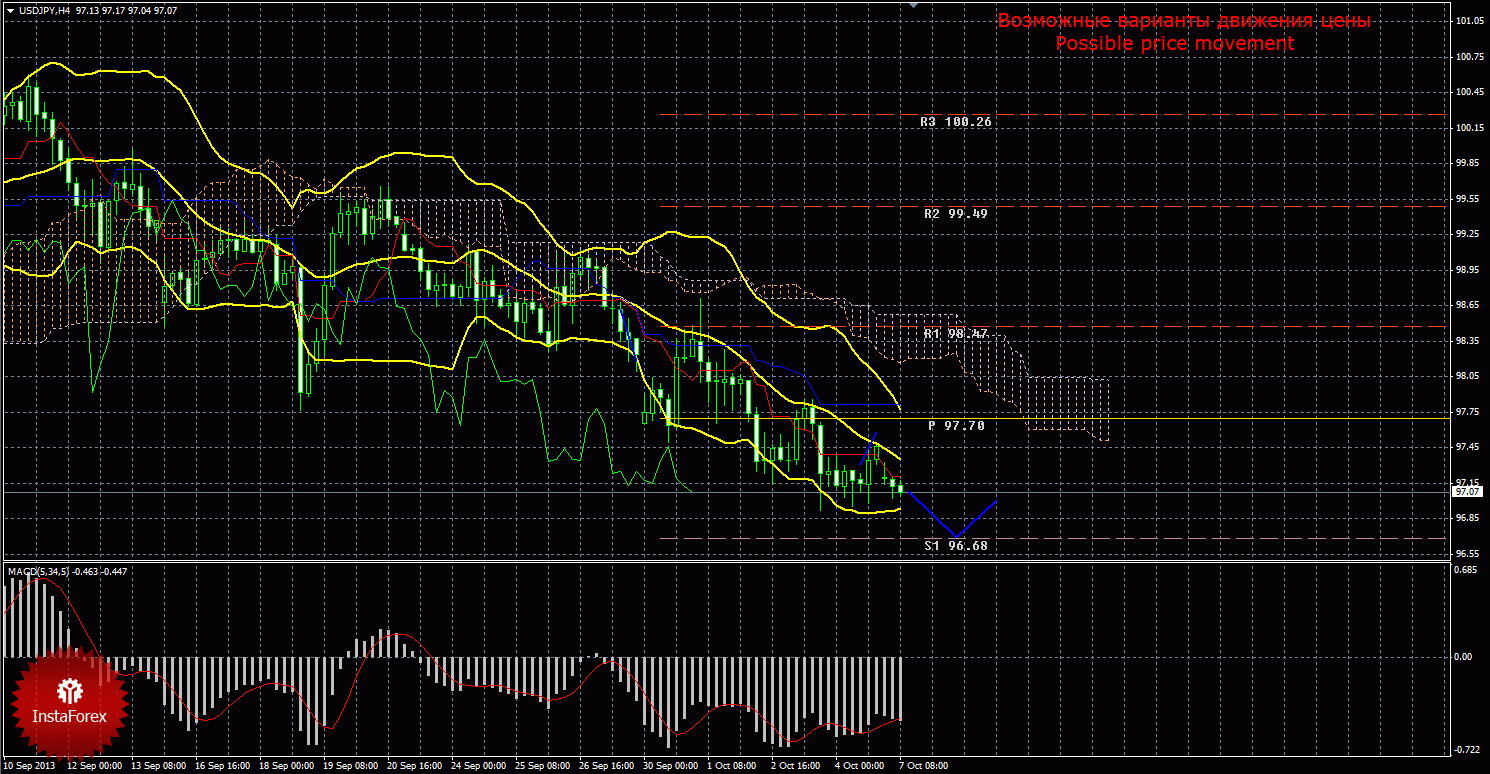
Task: Click the red 'Possible price movement' caption
Action: (1175, 44)
